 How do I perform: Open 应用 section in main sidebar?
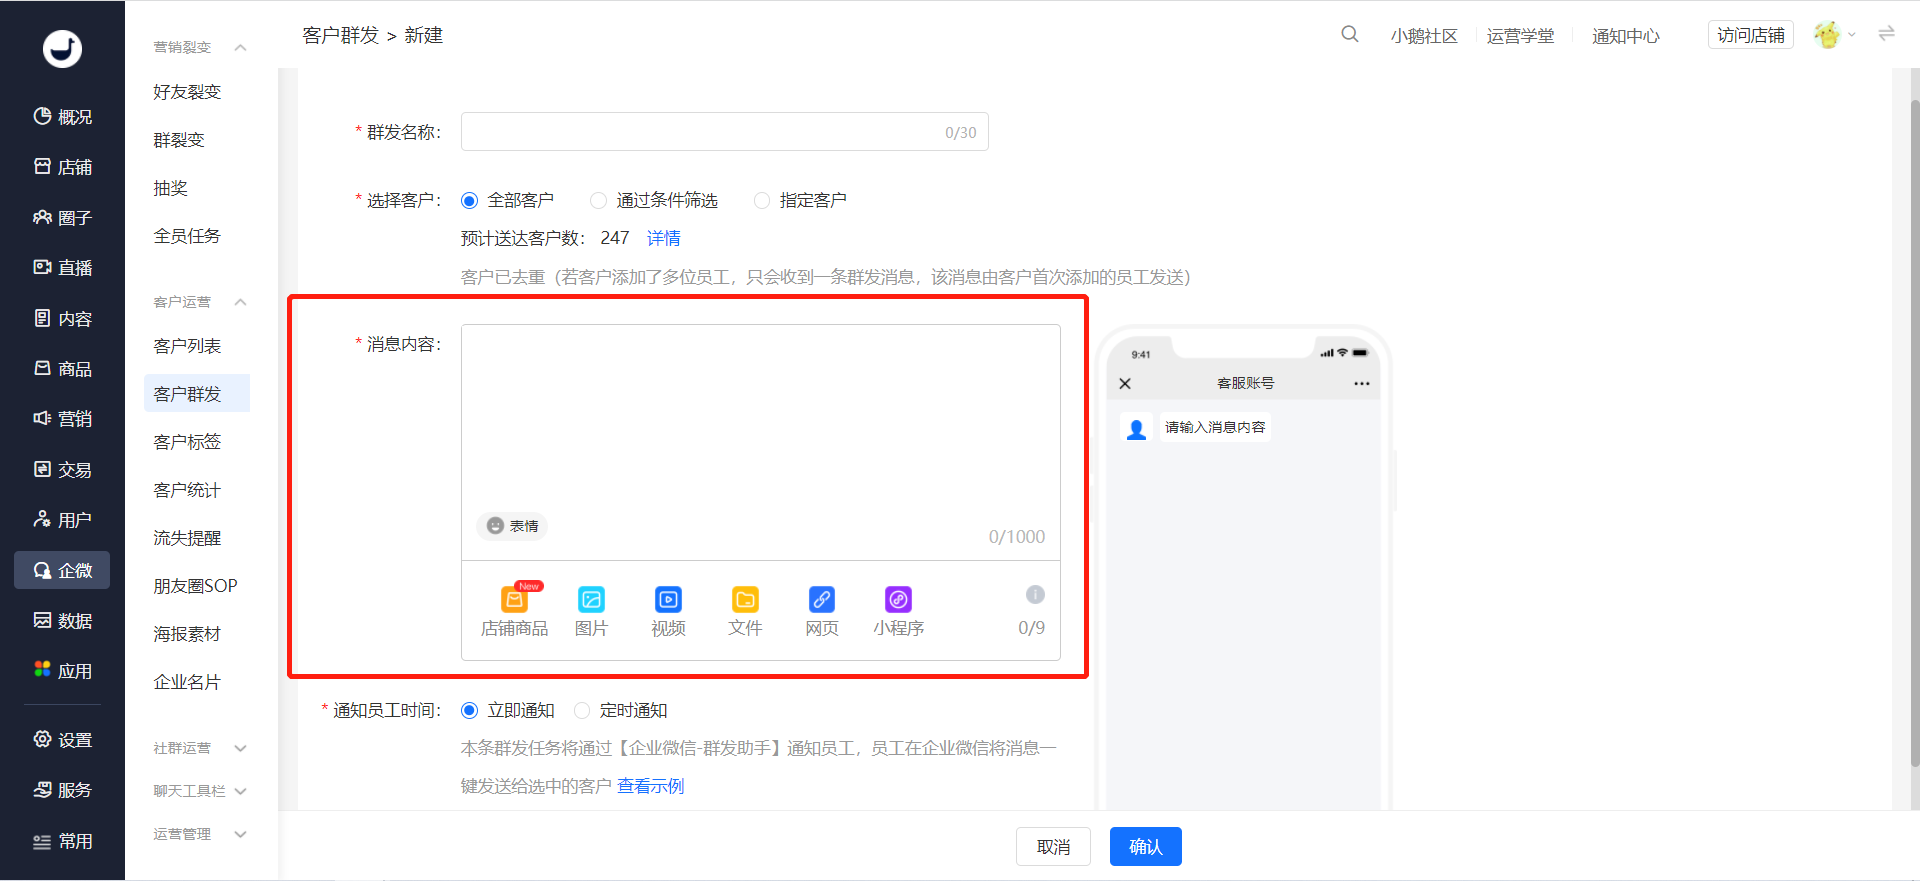pyautogui.click(x=62, y=671)
